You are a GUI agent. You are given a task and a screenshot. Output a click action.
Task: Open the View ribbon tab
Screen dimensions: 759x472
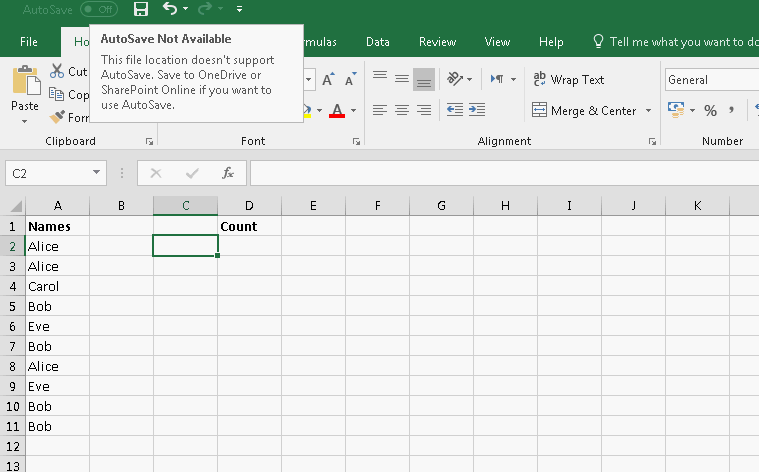click(497, 42)
